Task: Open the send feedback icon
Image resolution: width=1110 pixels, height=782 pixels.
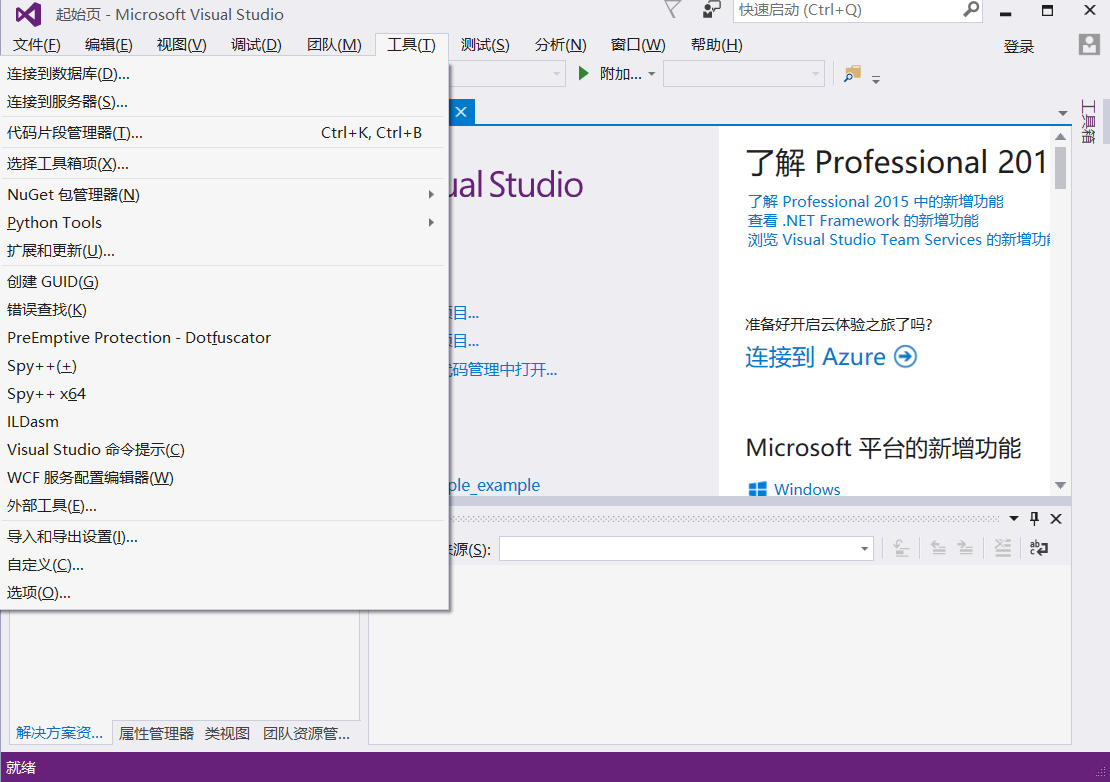Action: (711, 10)
